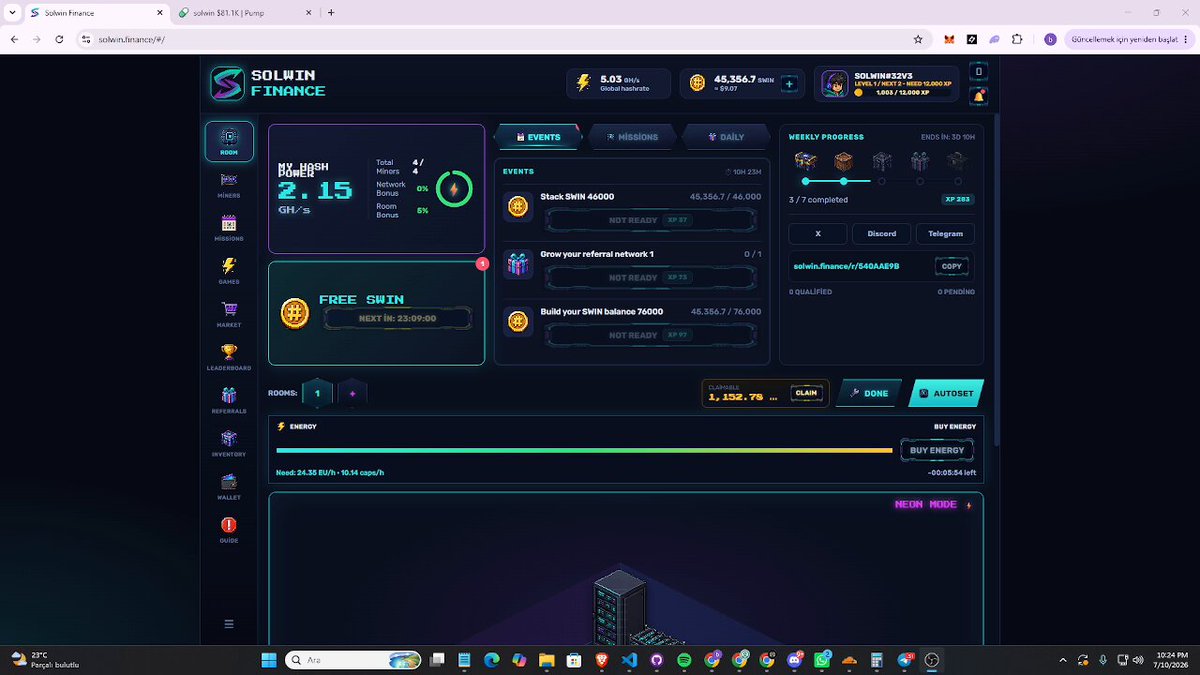Click the Autoset button
Image resolution: width=1200 pixels, height=675 pixels.
tap(946, 393)
